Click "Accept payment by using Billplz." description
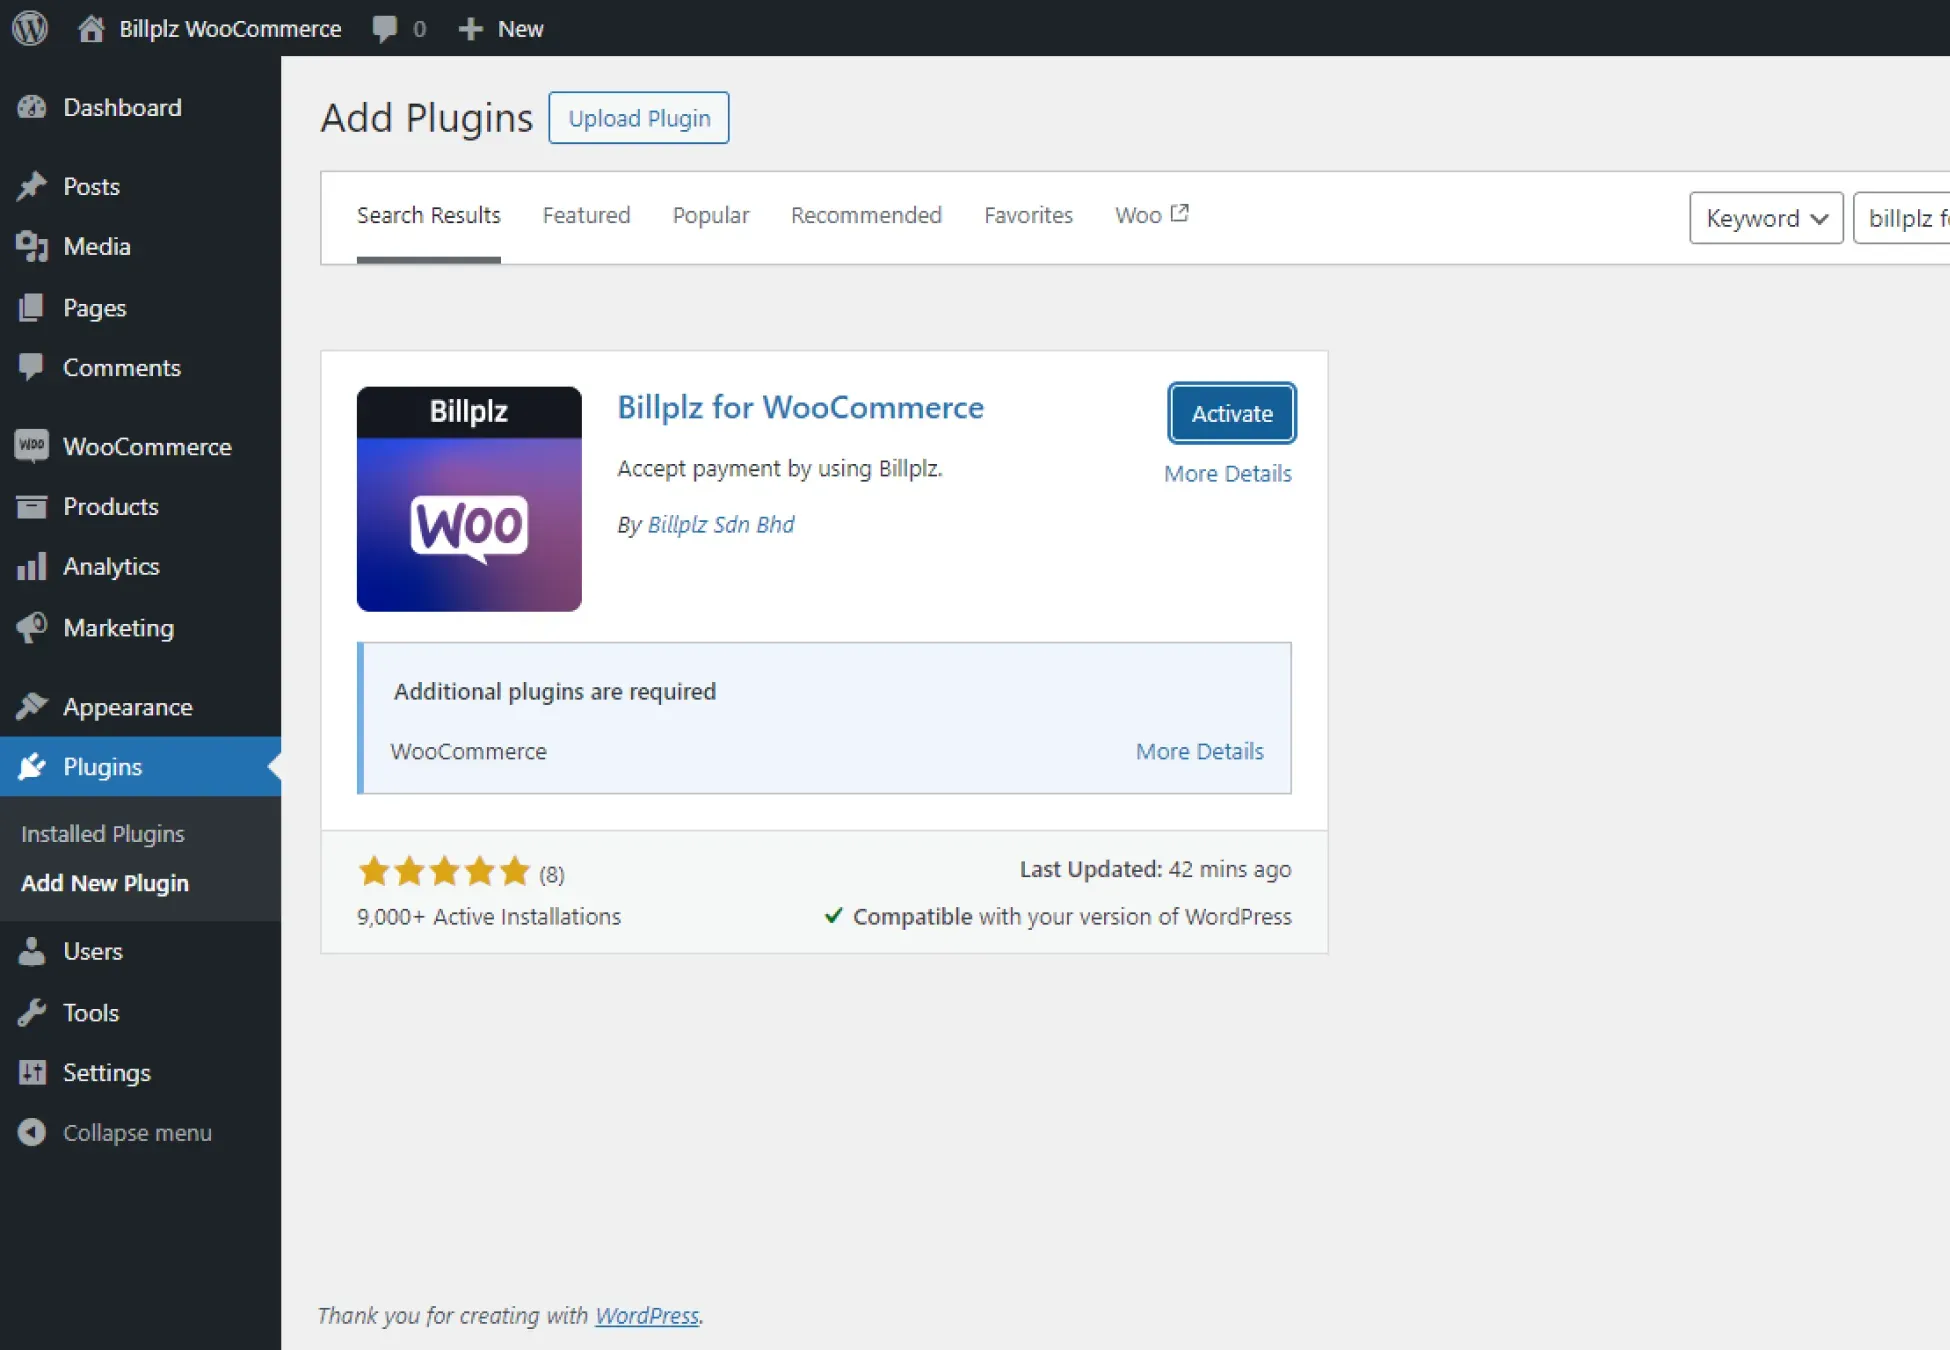1950x1350 pixels. 780,469
